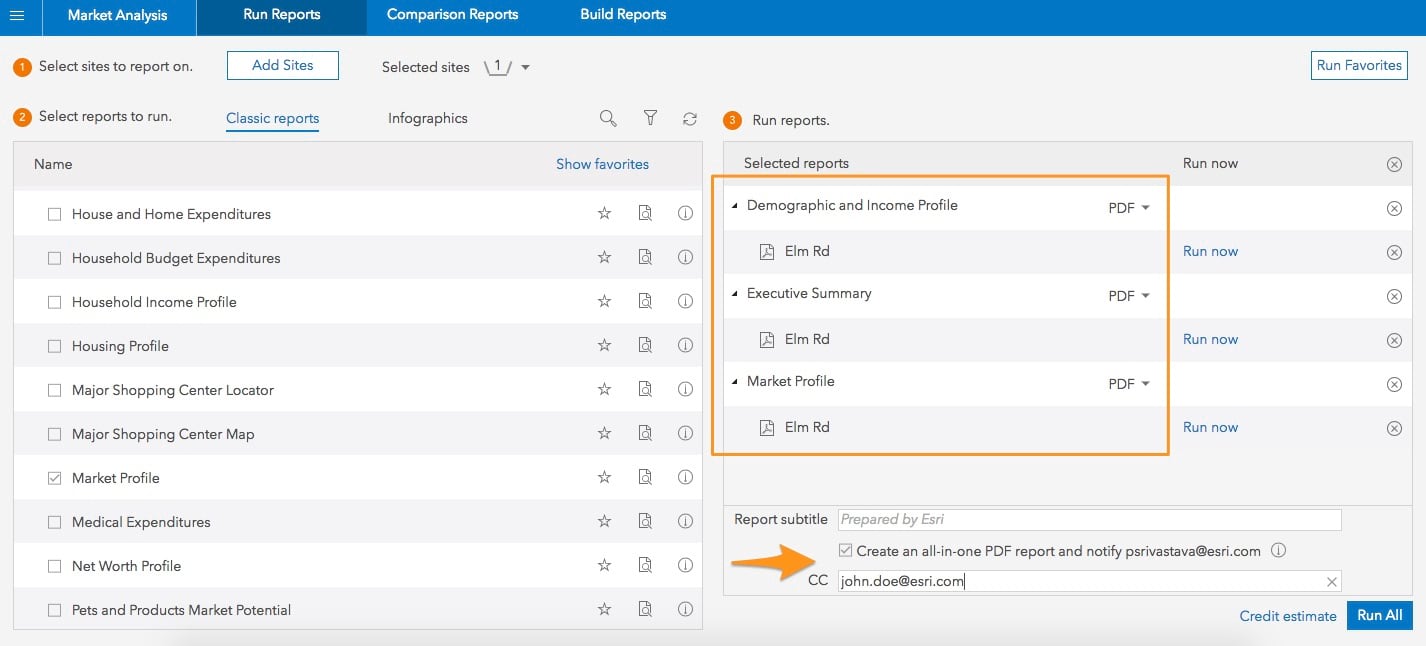The width and height of the screenshot is (1426, 646).
Task: Uncheck the Market Profile report
Action: point(55,478)
